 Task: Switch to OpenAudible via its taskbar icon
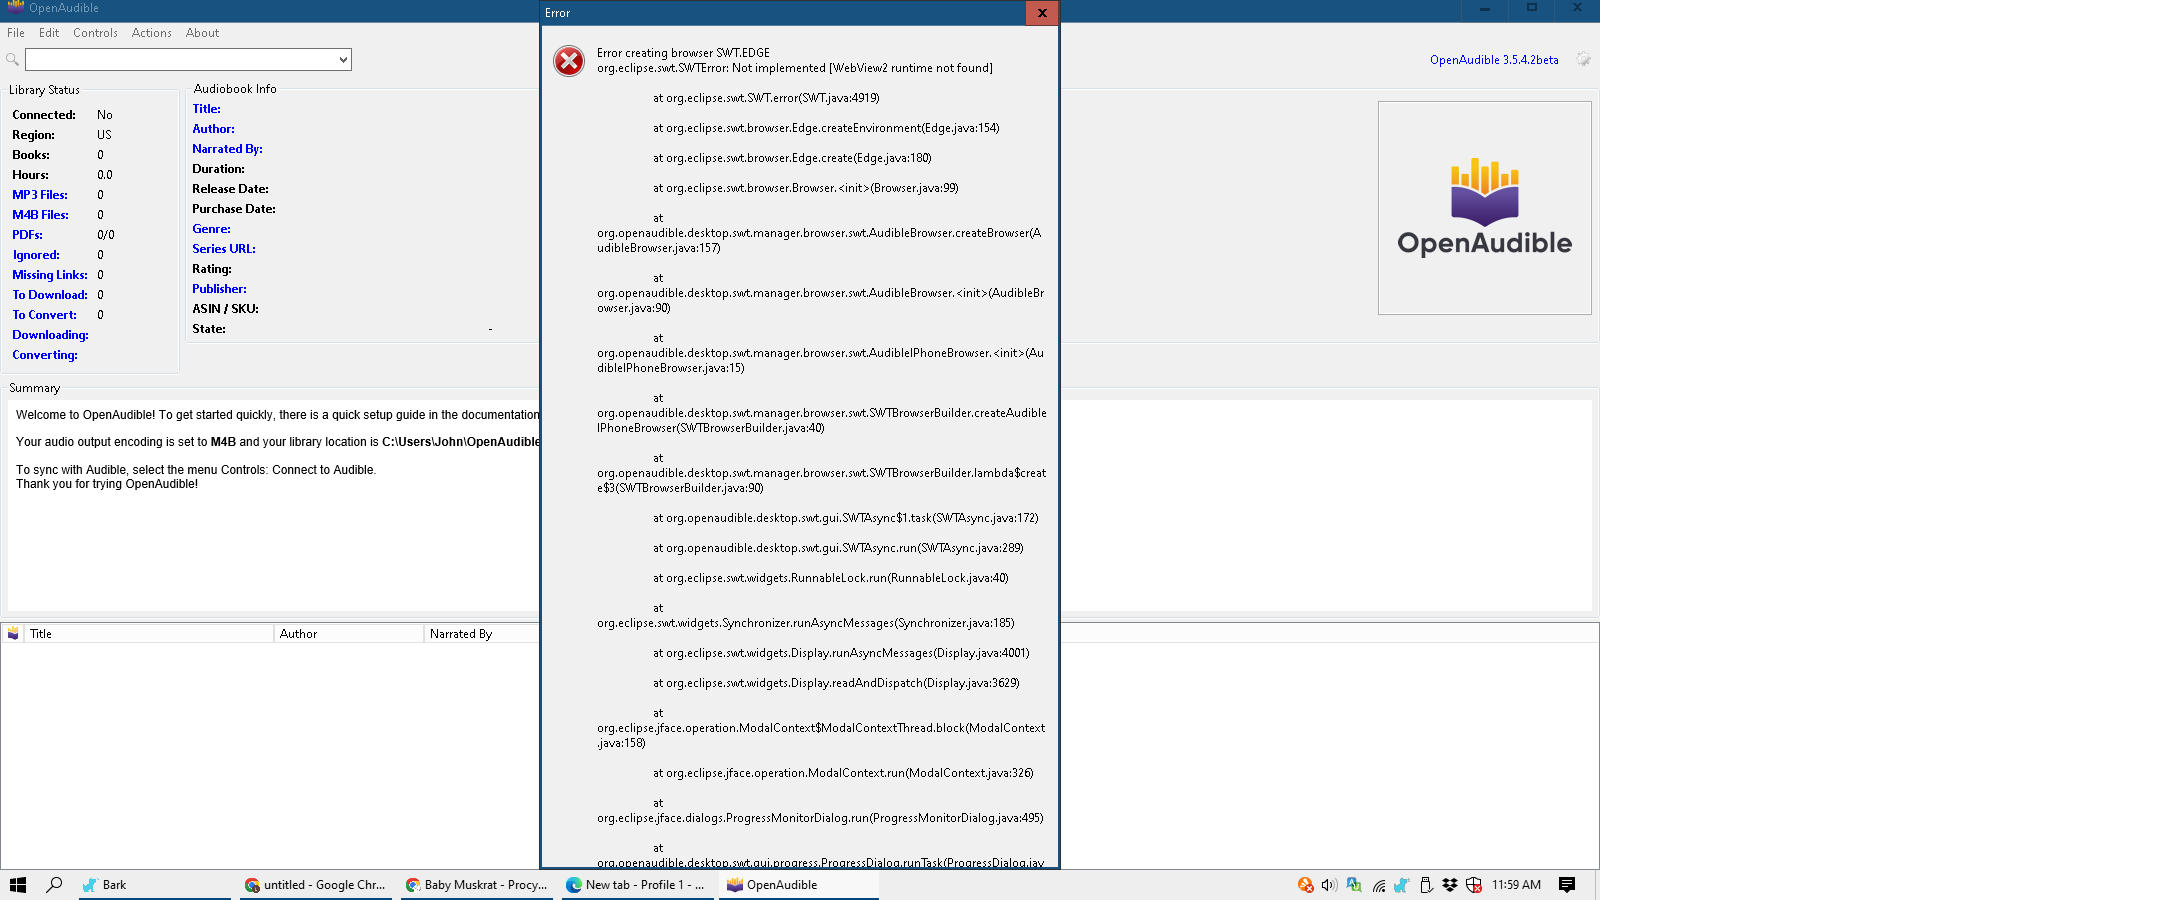click(787, 885)
